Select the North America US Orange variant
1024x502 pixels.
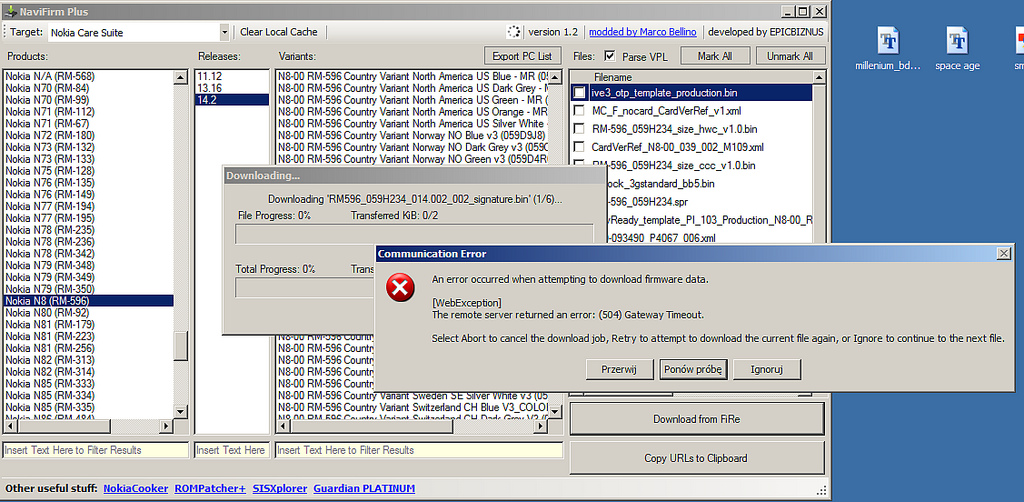tap(412, 112)
